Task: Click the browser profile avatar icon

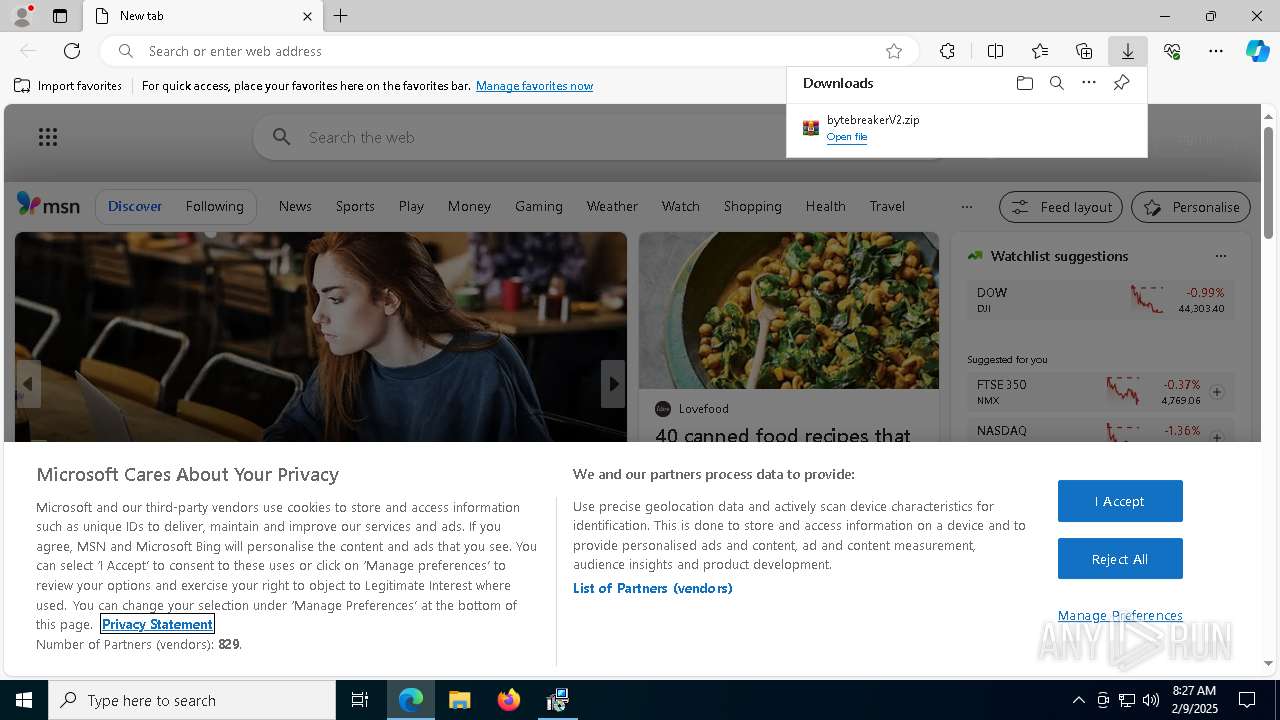Action: coord(21,16)
